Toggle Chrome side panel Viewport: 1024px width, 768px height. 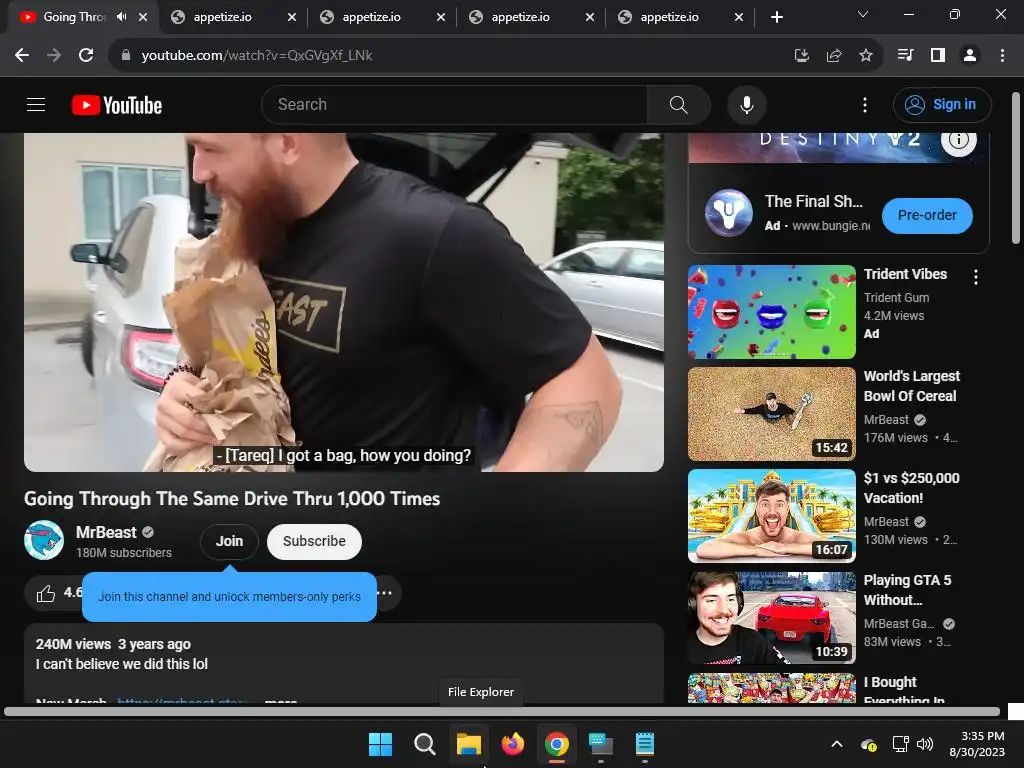(938, 56)
